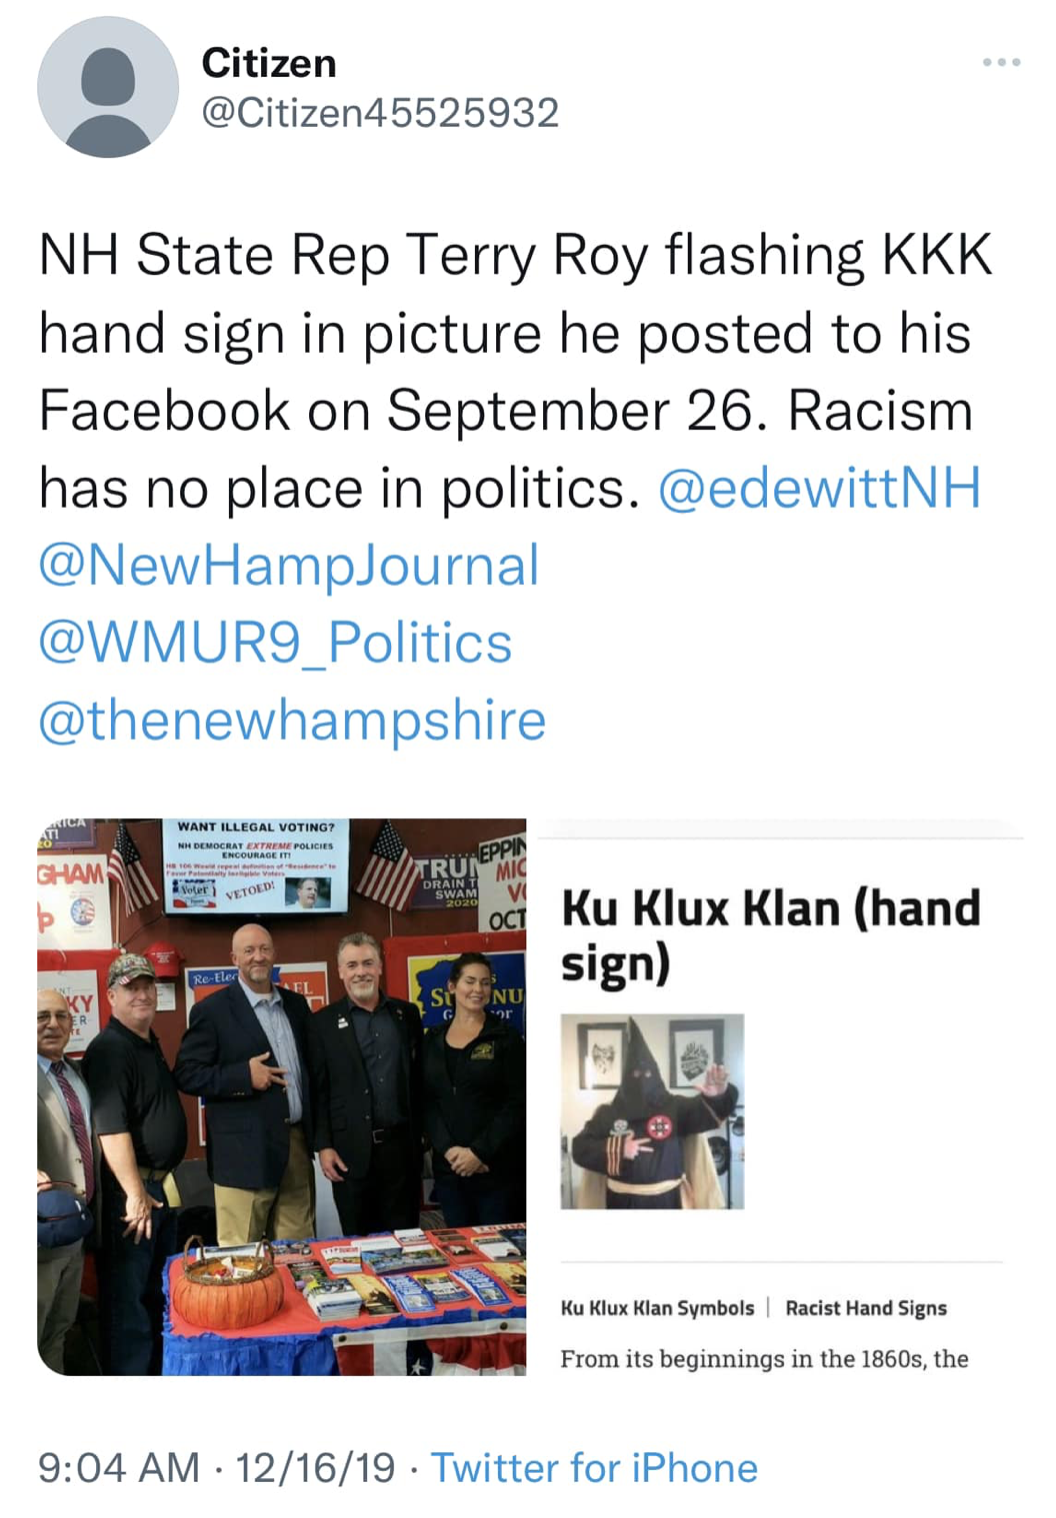Tap the hooded figure photo in the screenshot
1056x1518 pixels.
(x=652, y=1111)
